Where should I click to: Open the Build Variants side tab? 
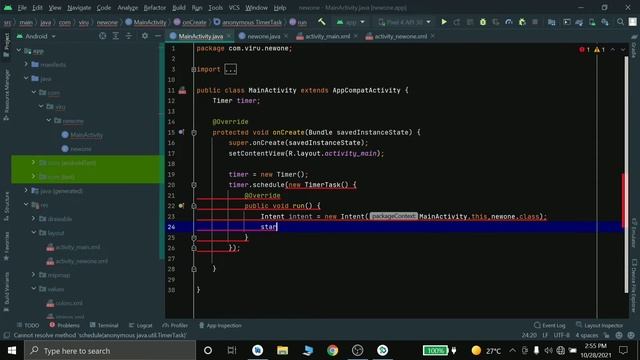coord(6,292)
